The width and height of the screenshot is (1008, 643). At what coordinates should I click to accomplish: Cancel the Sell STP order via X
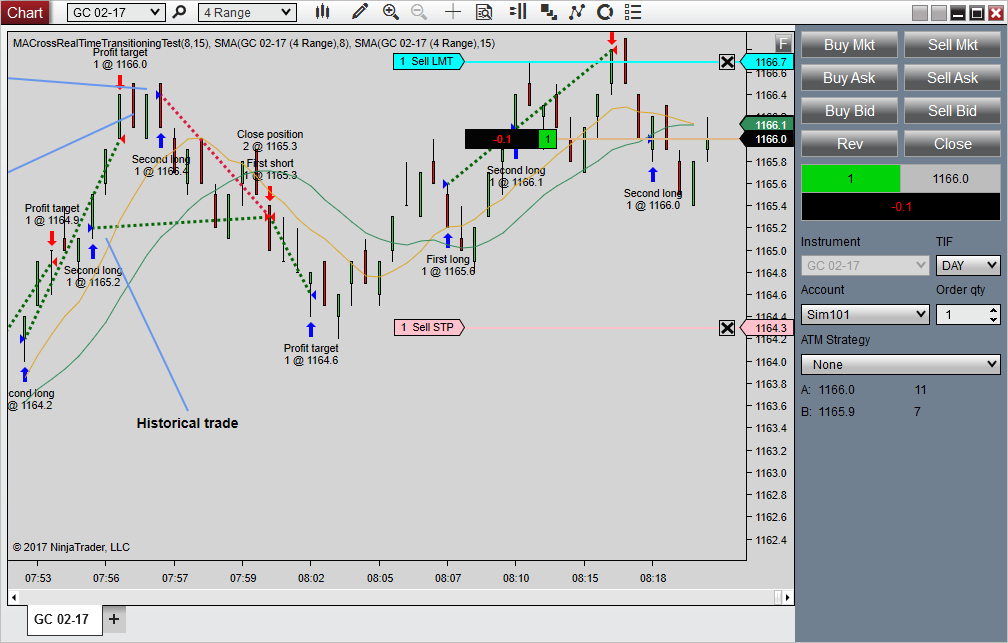pos(727,328)
